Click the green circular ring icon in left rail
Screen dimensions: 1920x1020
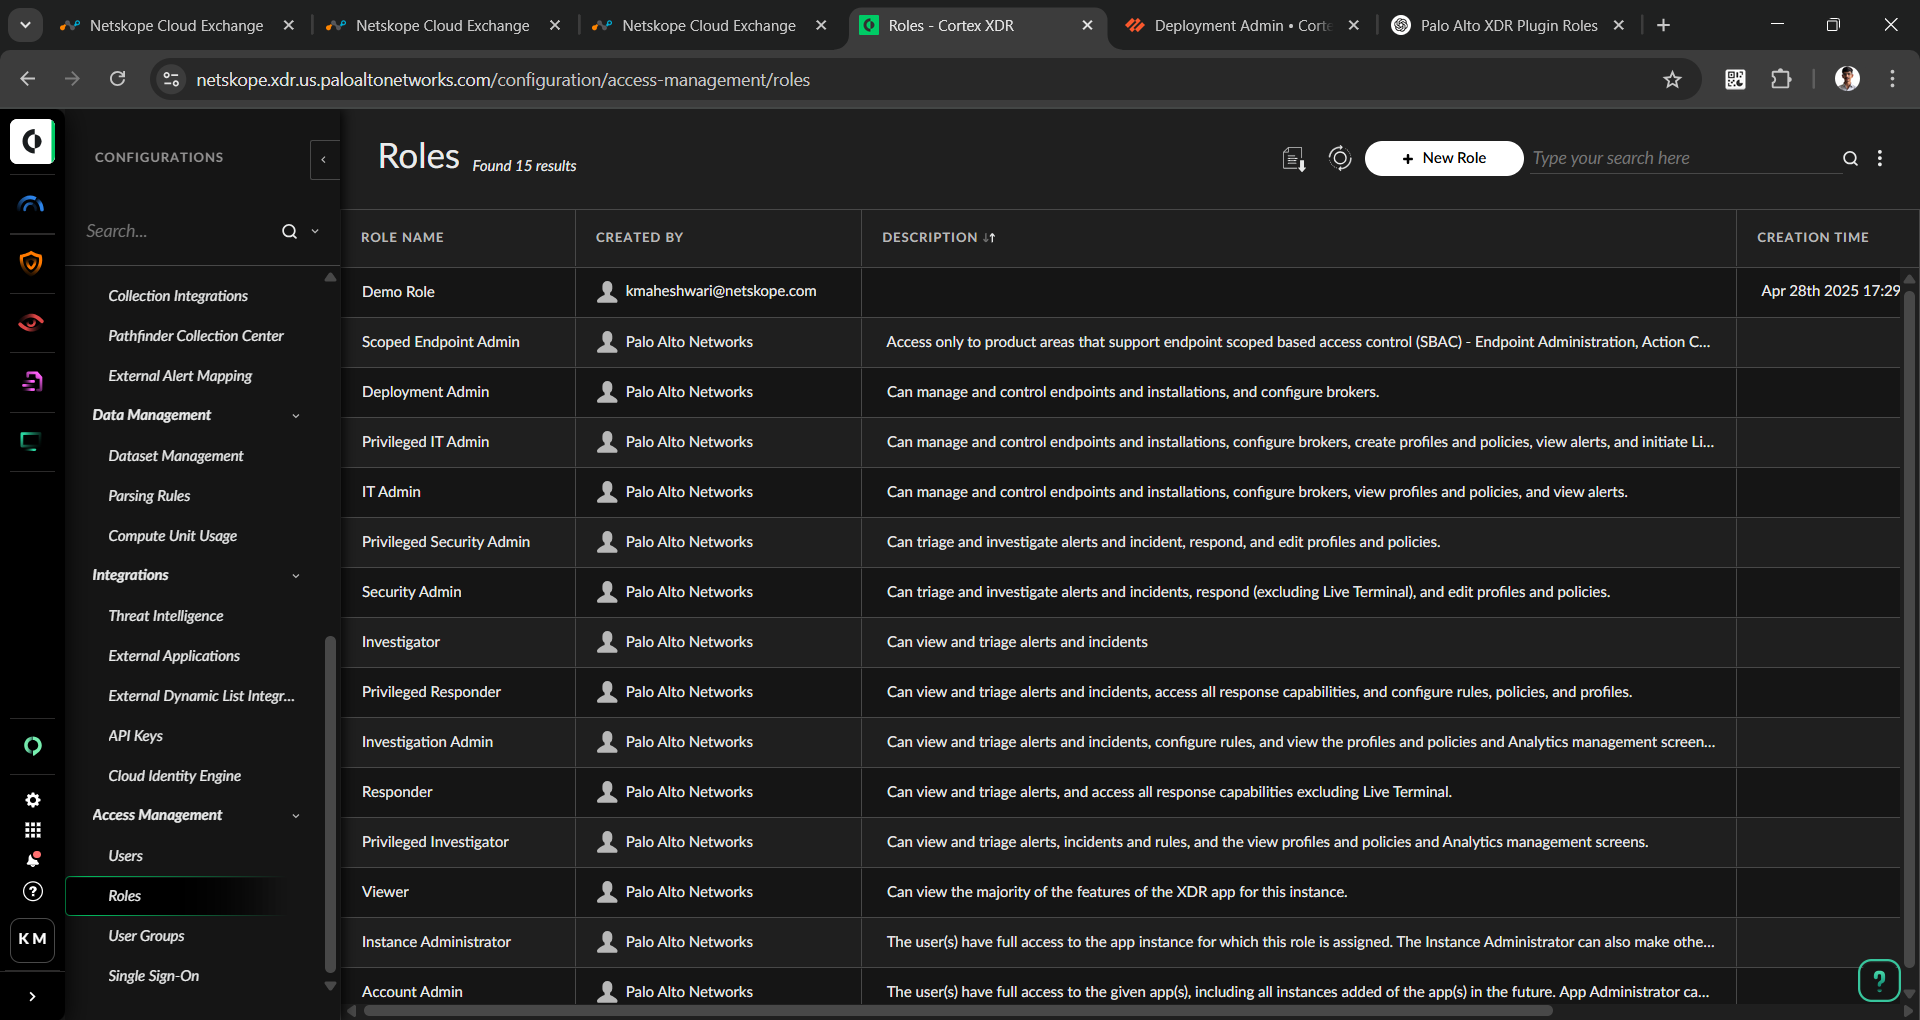[x=33, y=746]
